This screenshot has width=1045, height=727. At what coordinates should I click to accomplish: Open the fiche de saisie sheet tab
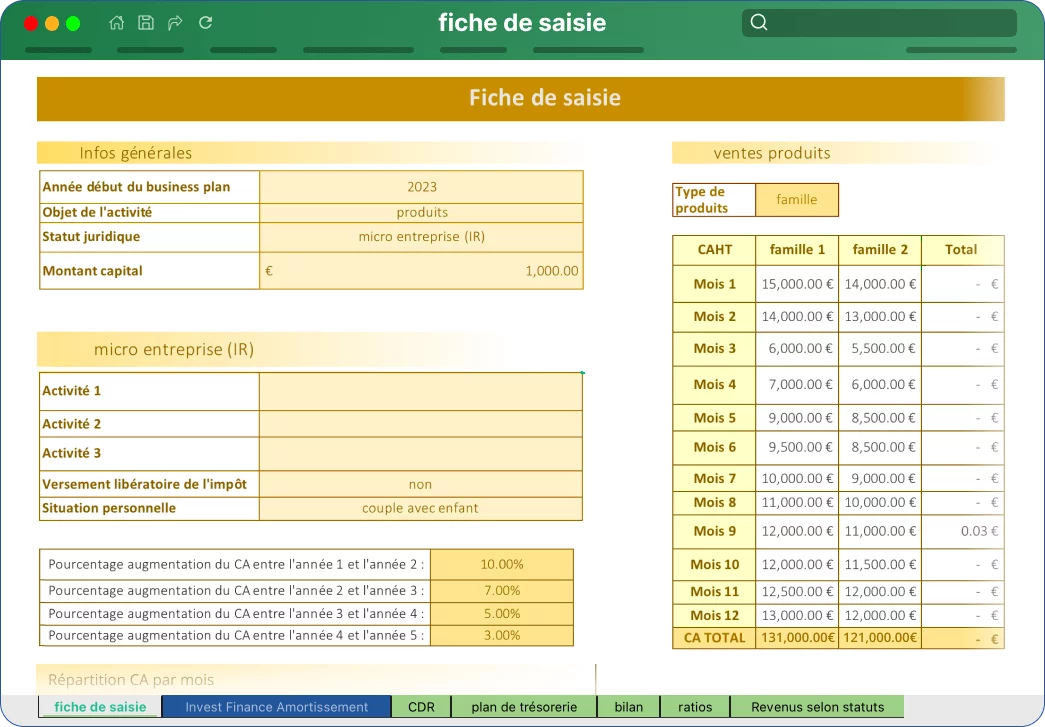tap(100, 707)
